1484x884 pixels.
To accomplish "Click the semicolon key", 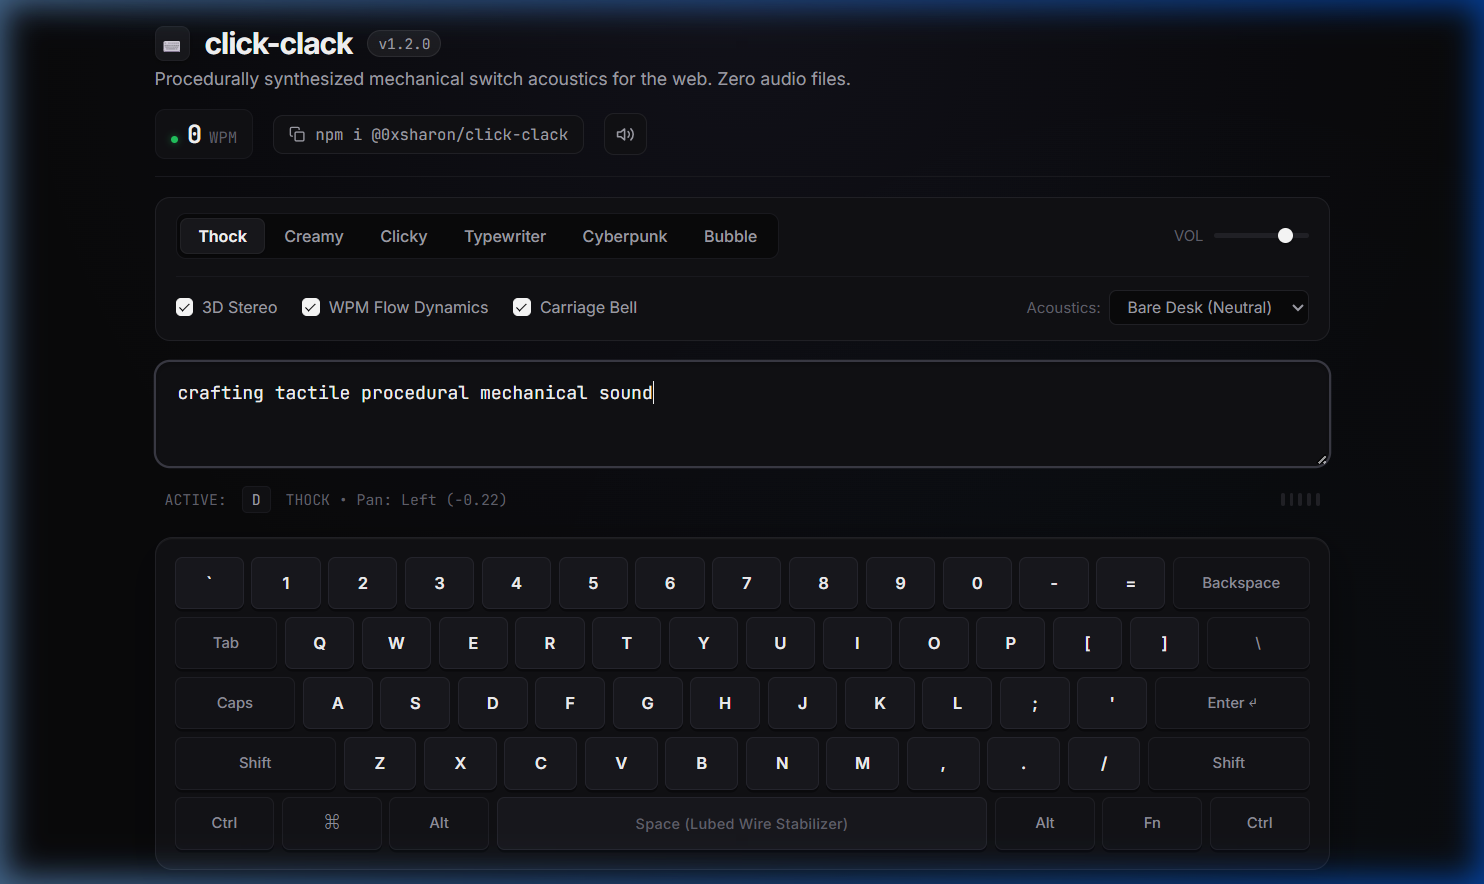I will click(x=1035, y=703).
